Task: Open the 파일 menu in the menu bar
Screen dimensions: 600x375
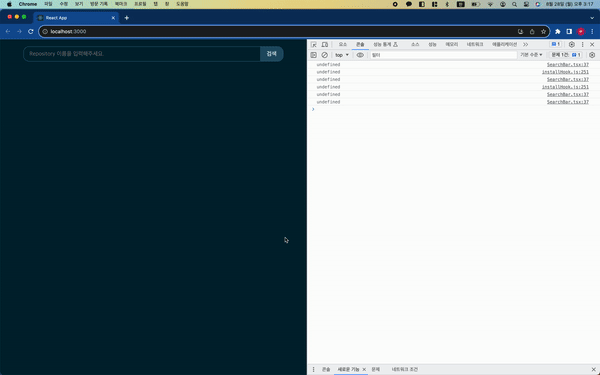Action: [x=48, y=4]
